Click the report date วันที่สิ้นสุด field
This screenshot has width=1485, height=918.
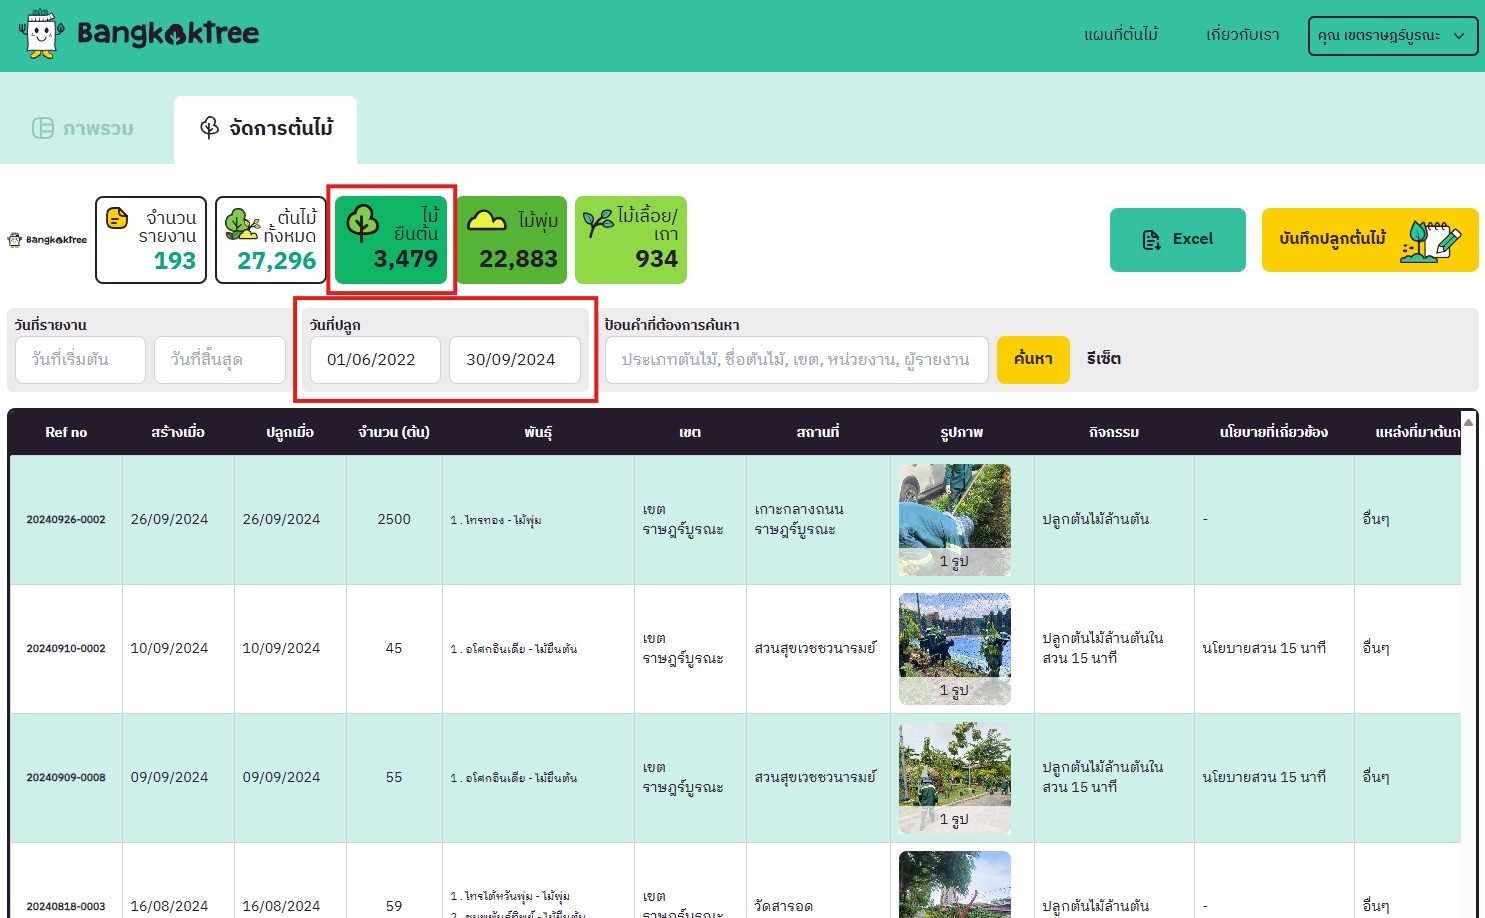tap(220, 360)
